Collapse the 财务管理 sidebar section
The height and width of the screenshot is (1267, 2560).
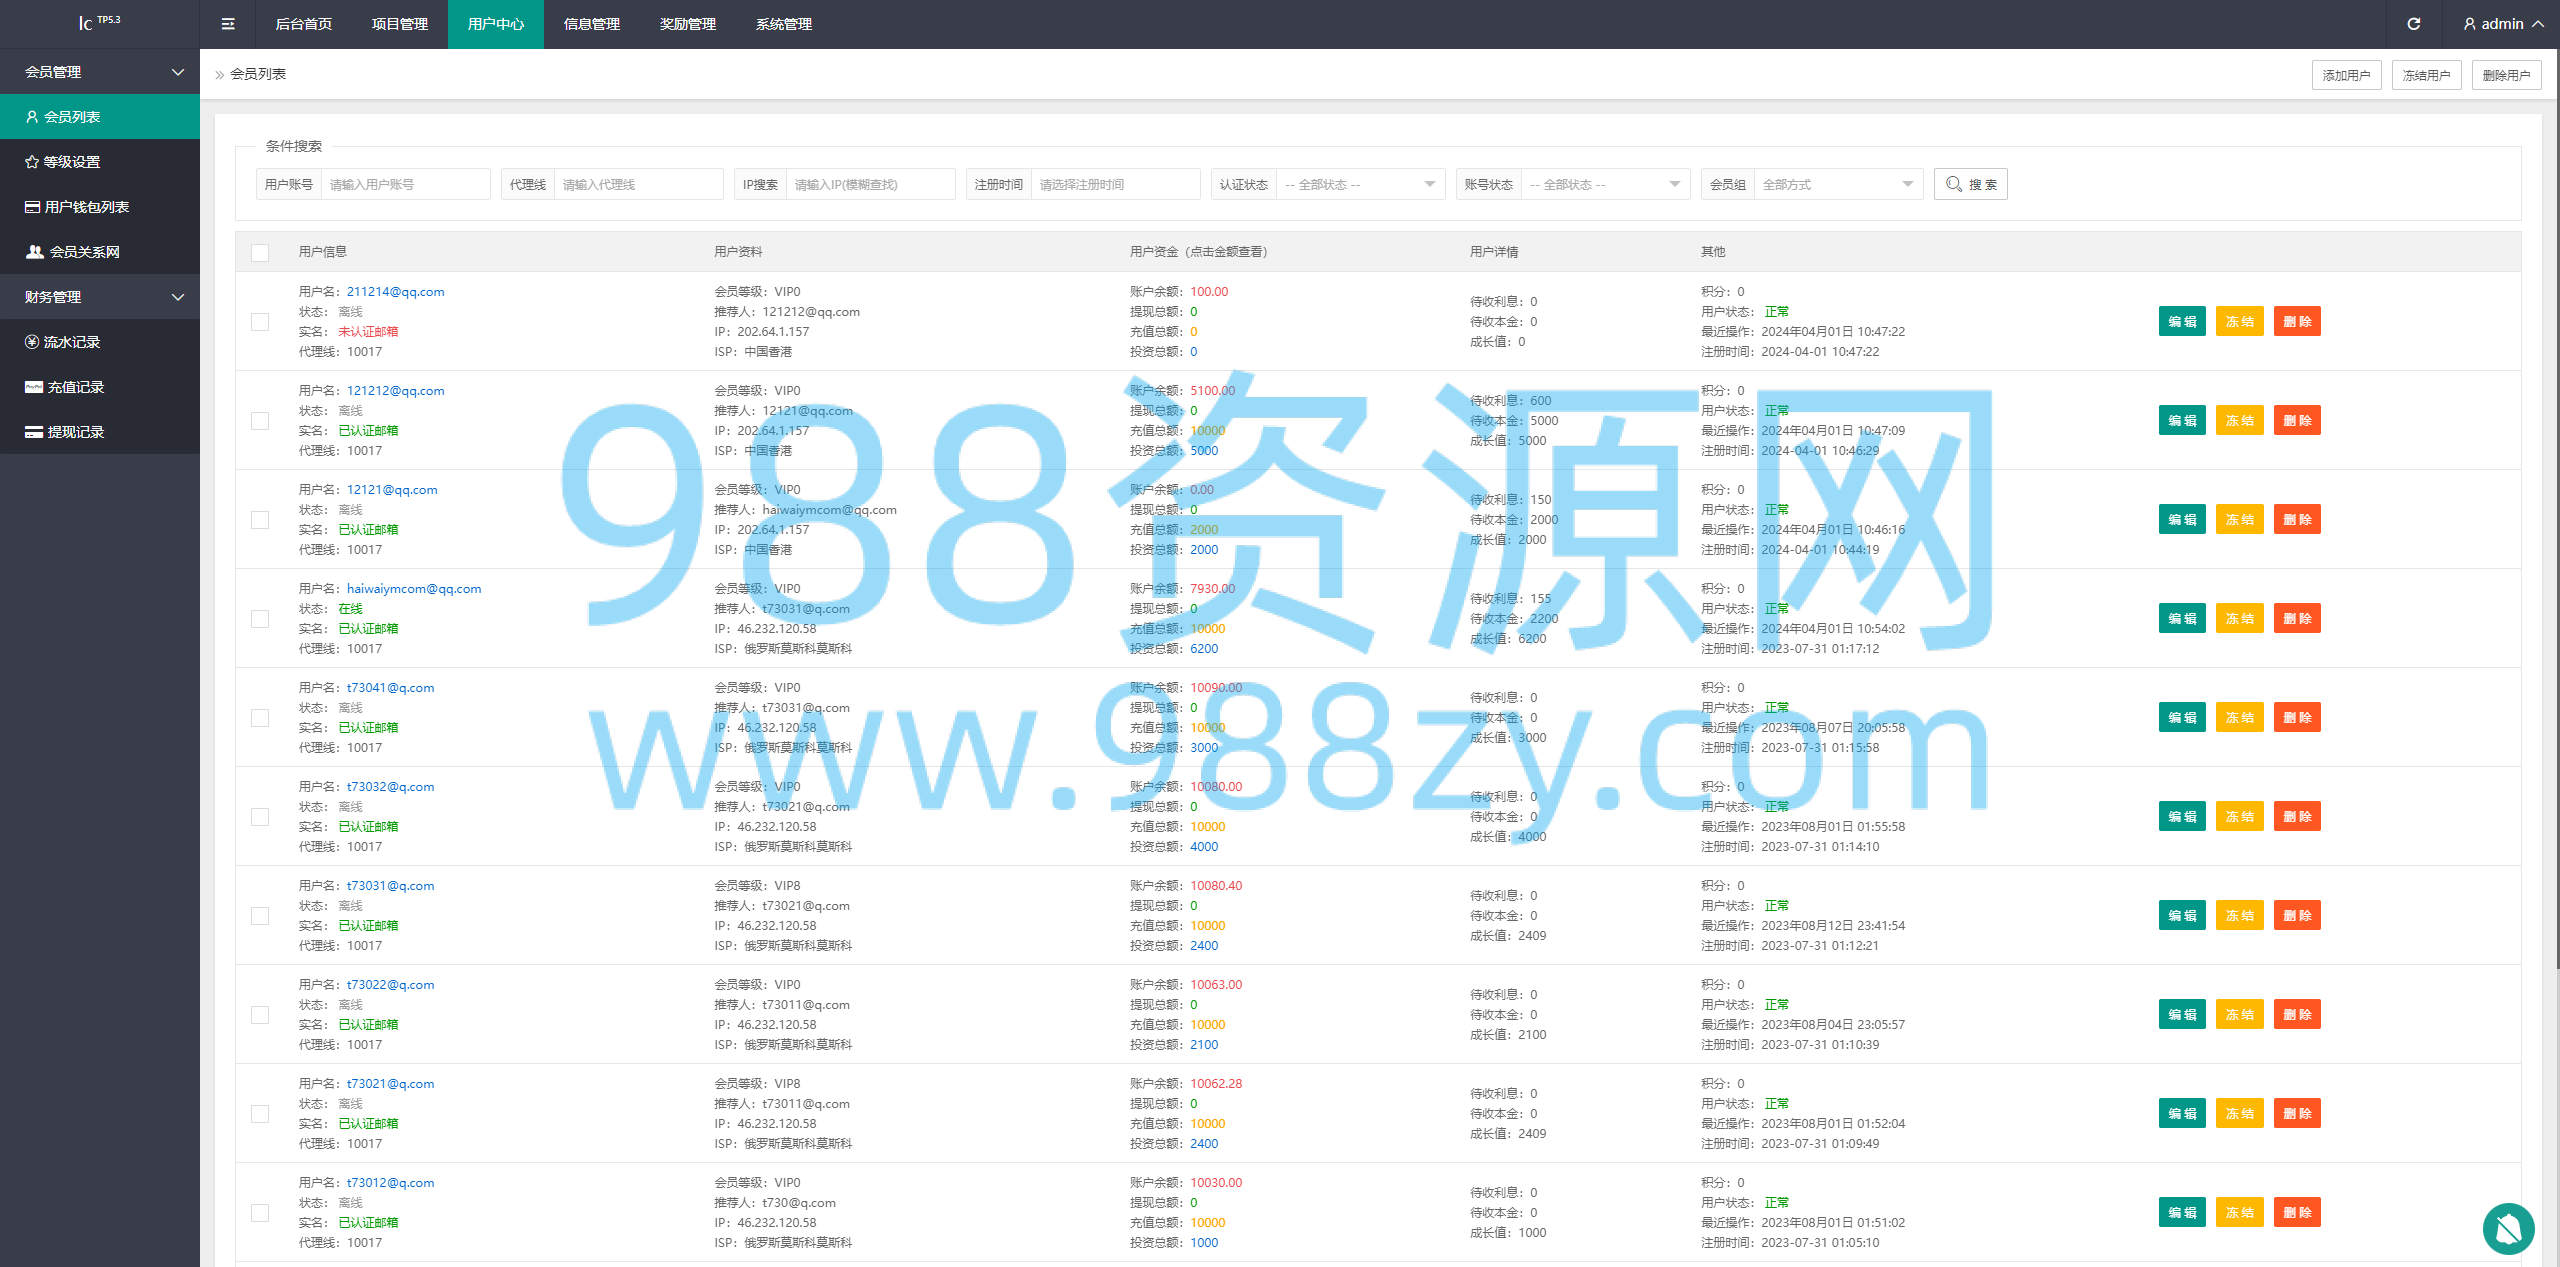[x=100, y=297]
